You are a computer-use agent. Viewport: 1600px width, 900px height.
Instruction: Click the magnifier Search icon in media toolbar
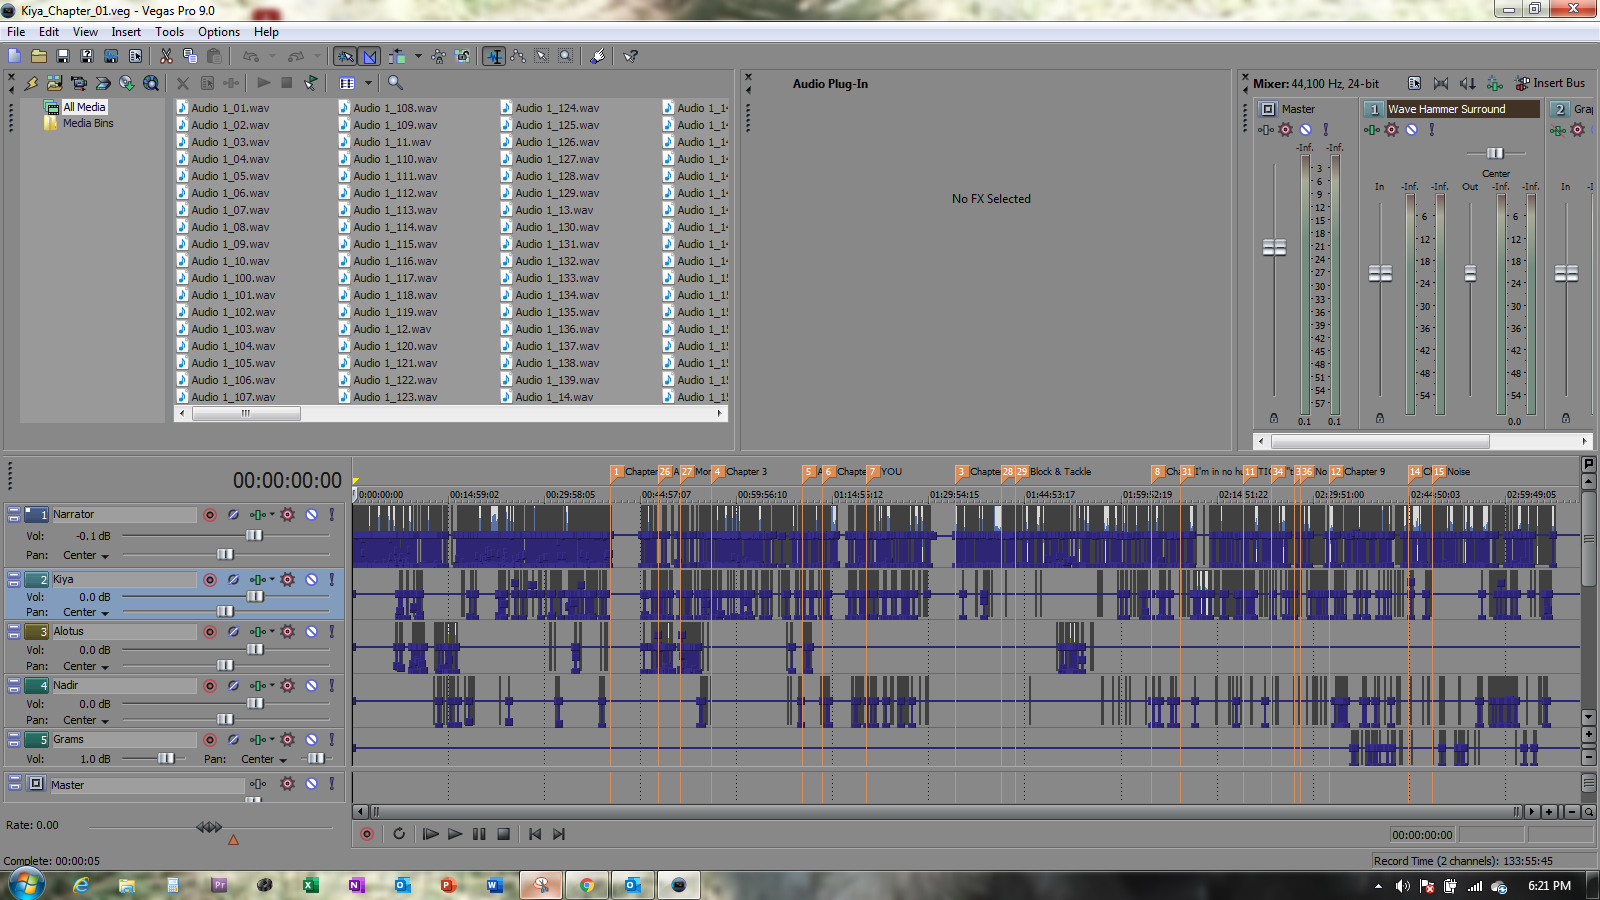tap(395, 83)
